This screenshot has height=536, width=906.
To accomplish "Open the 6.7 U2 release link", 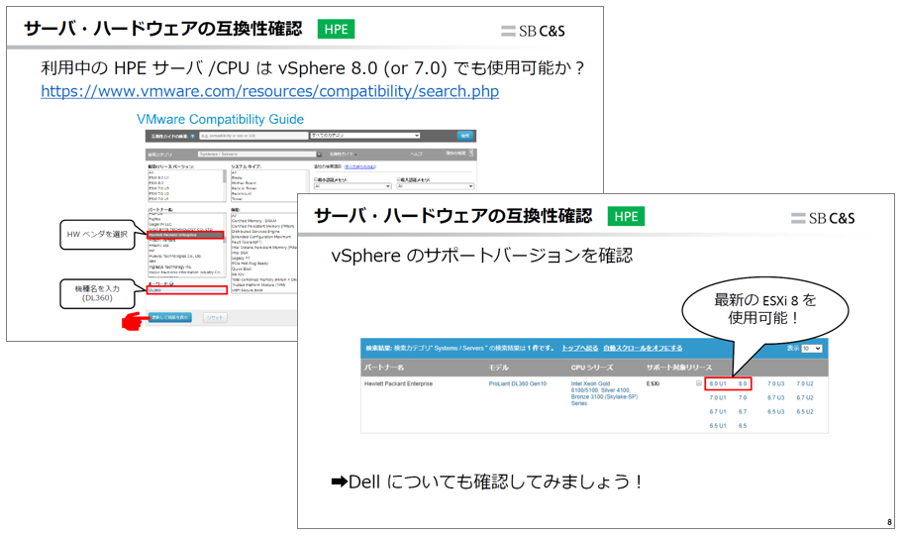I will coord(804,397).
